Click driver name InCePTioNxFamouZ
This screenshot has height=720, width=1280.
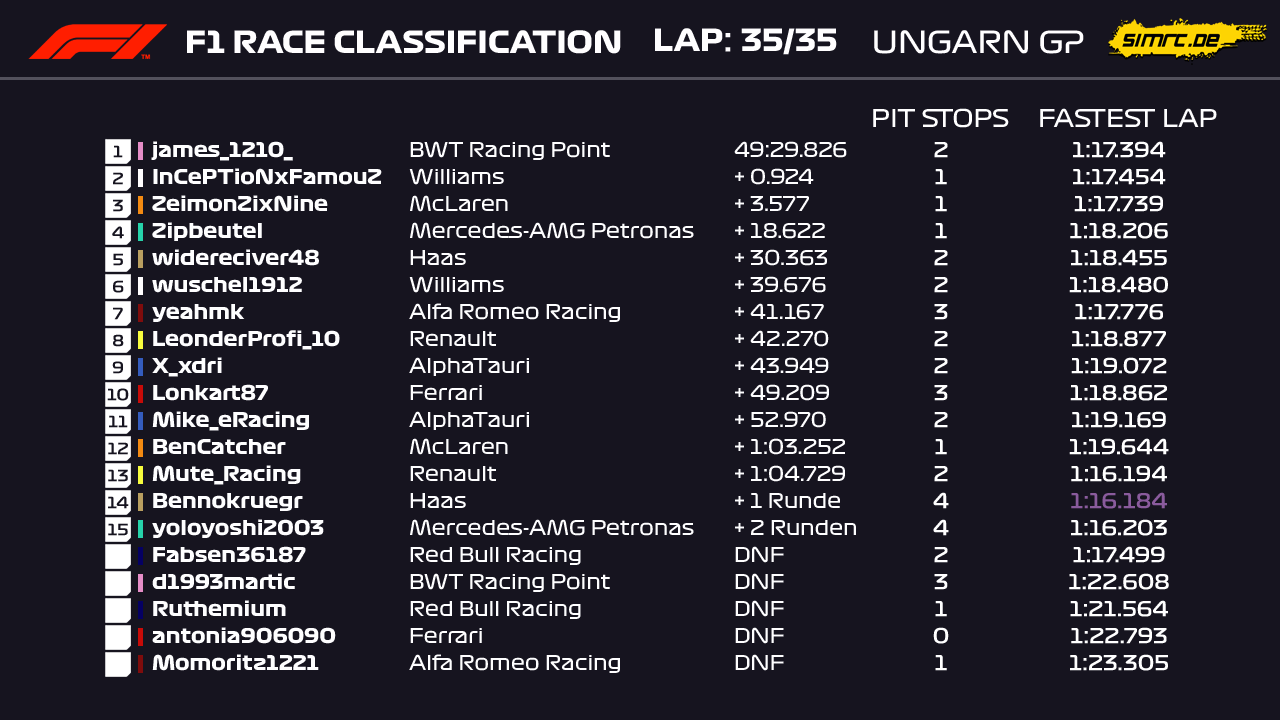(266, 178)
